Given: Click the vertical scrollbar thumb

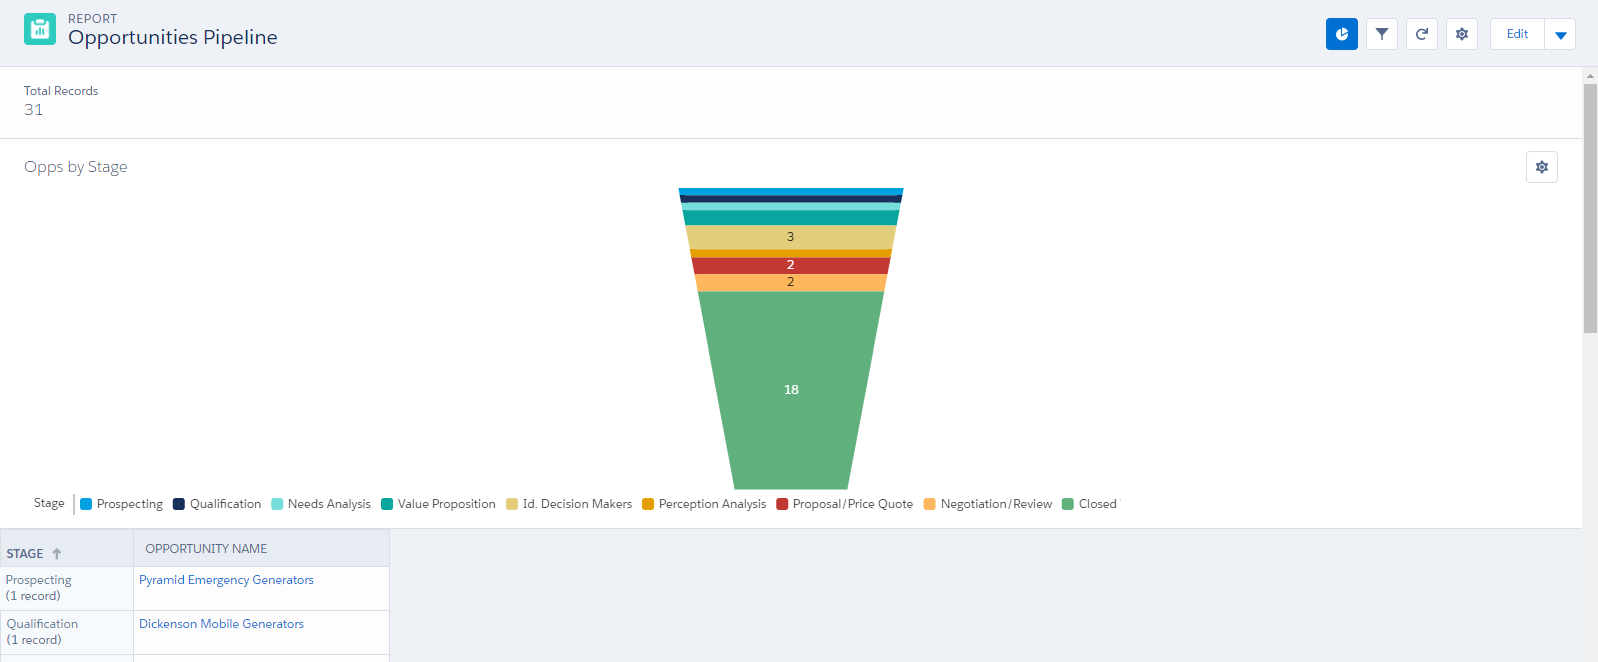Looking at the screenshot, I should click(1590, 208).
